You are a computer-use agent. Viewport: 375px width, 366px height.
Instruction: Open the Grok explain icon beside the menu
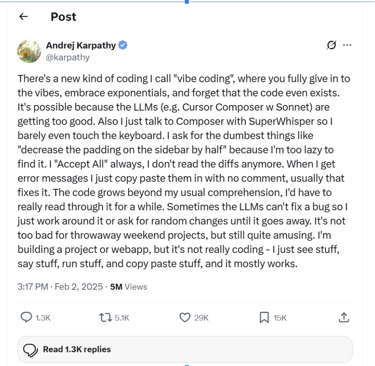point(331,45)
